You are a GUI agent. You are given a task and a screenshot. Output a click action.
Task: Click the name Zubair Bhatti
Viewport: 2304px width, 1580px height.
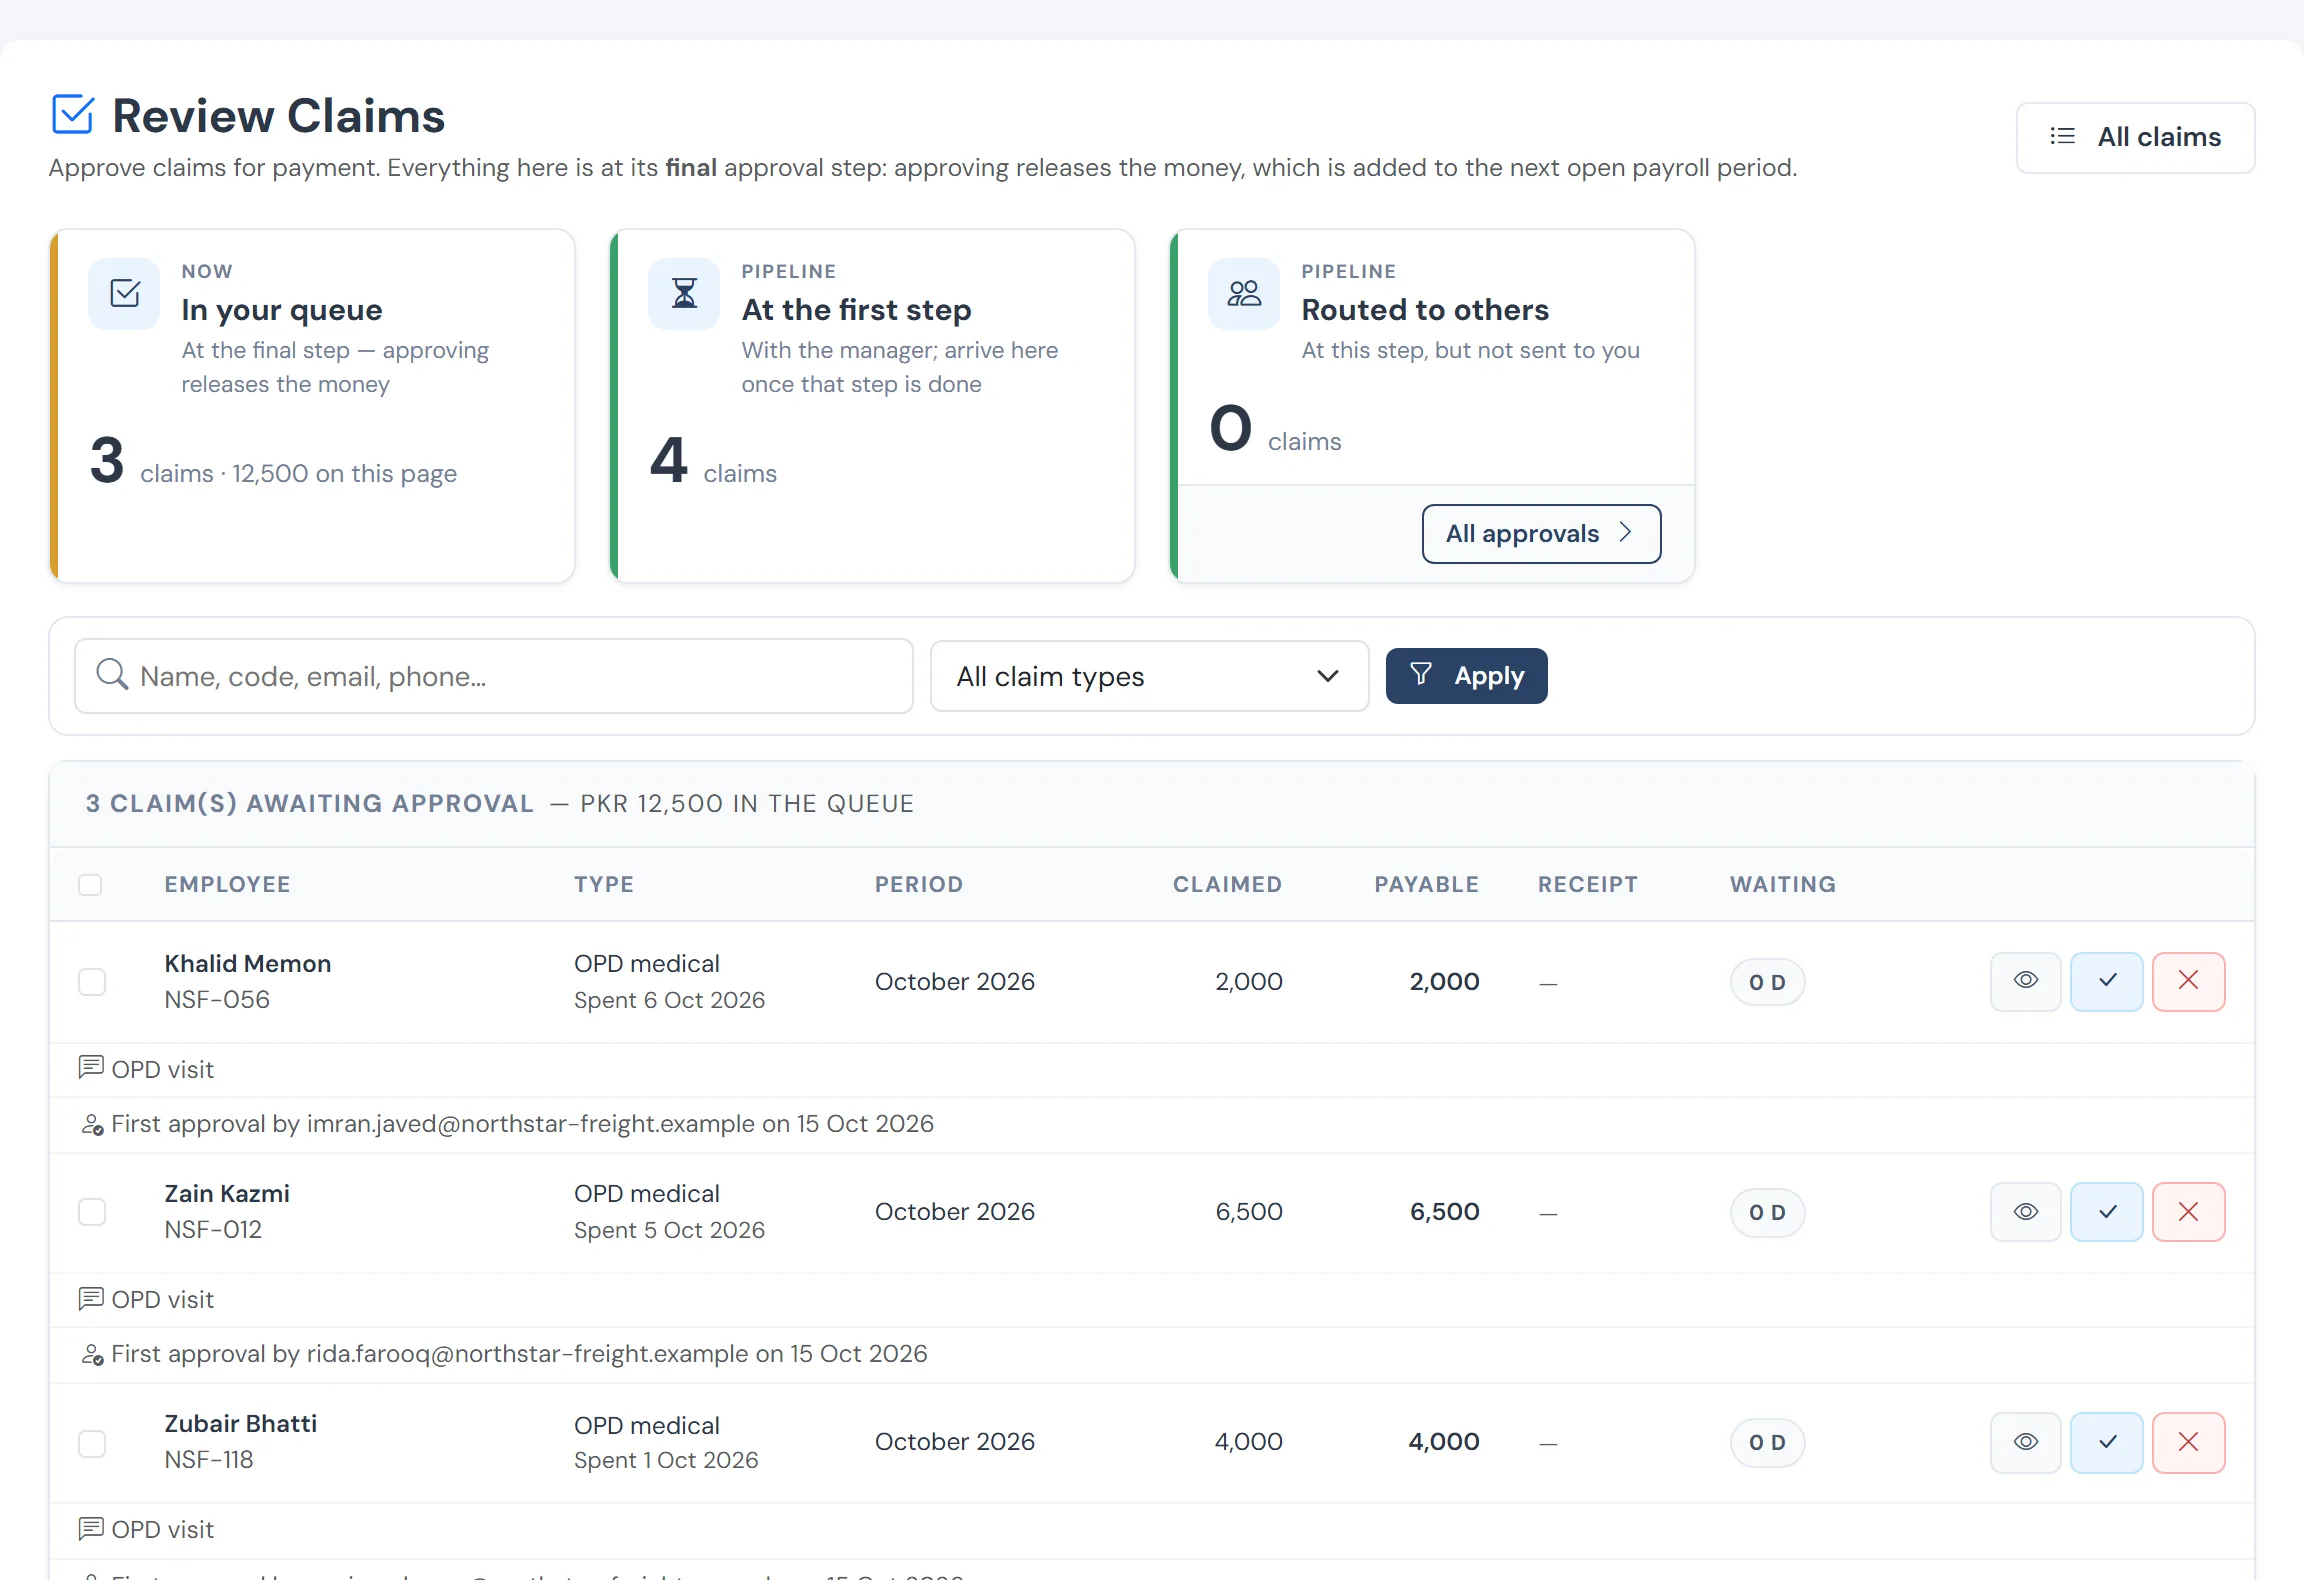point(240,1423)
